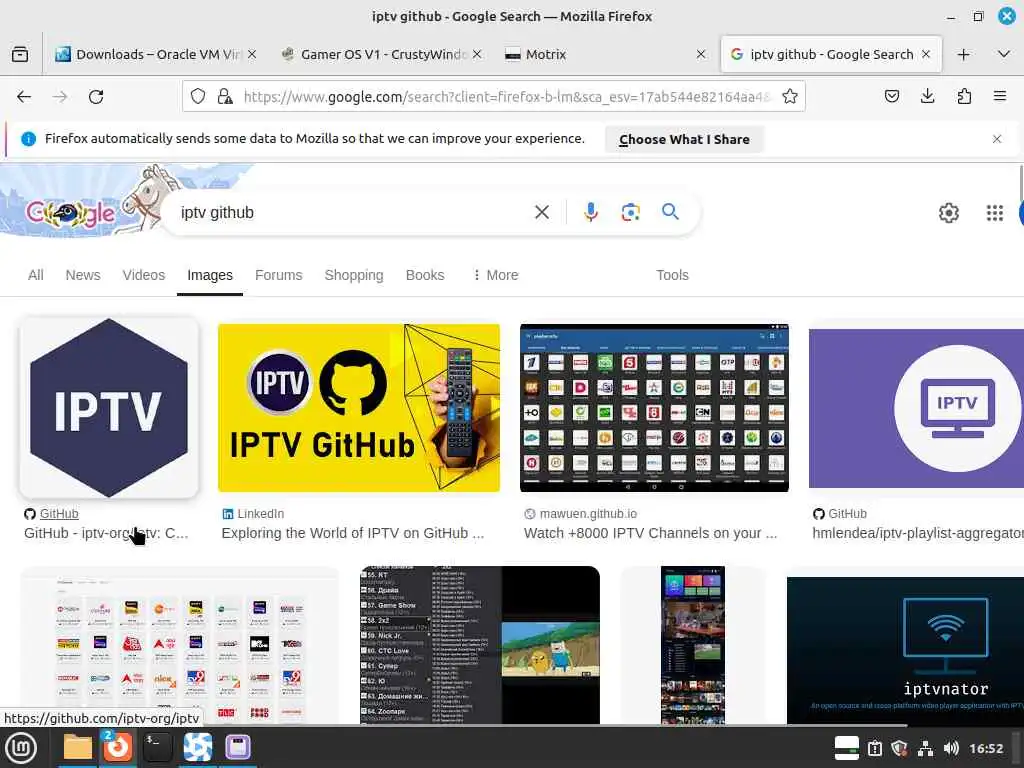Open the iptvnator image result
Viewport: 1024px width, 768px height.
pos(905,650)
